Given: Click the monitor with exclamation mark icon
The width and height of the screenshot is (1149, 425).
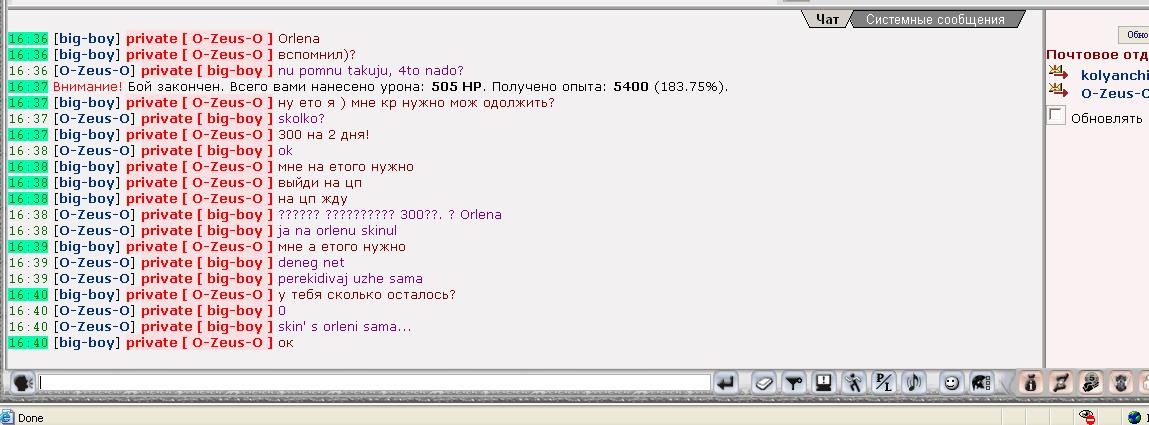Looking at the screenshot, I should pos(824,382).
